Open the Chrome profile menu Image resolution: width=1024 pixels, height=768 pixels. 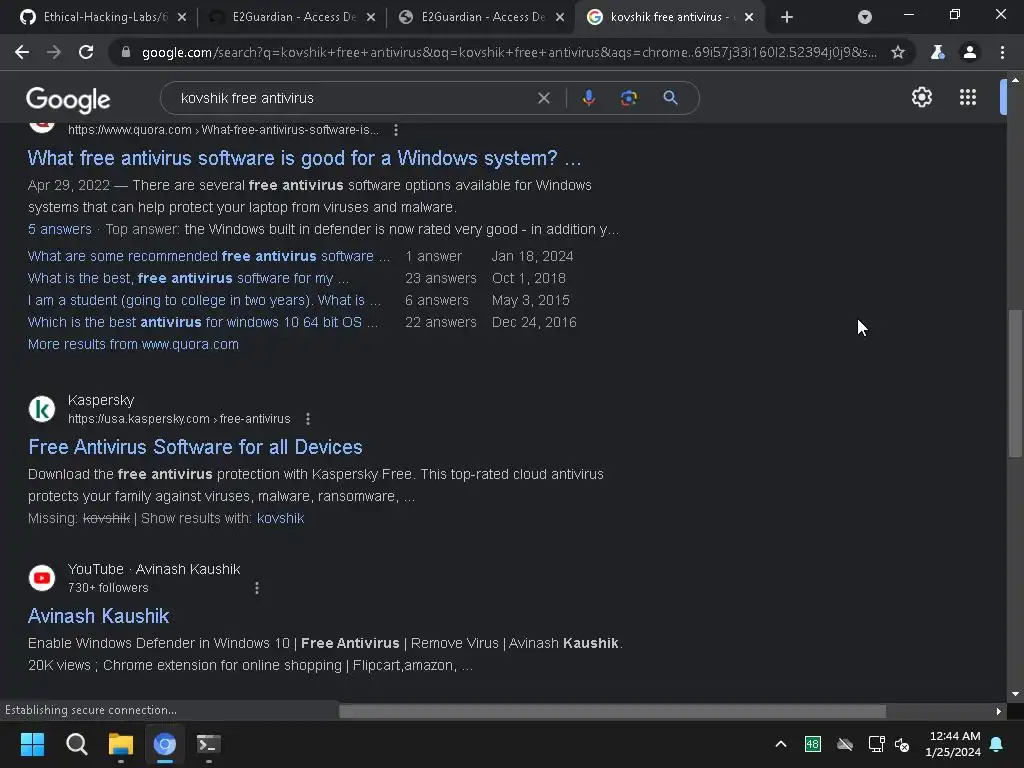click(x=970, y=52)
